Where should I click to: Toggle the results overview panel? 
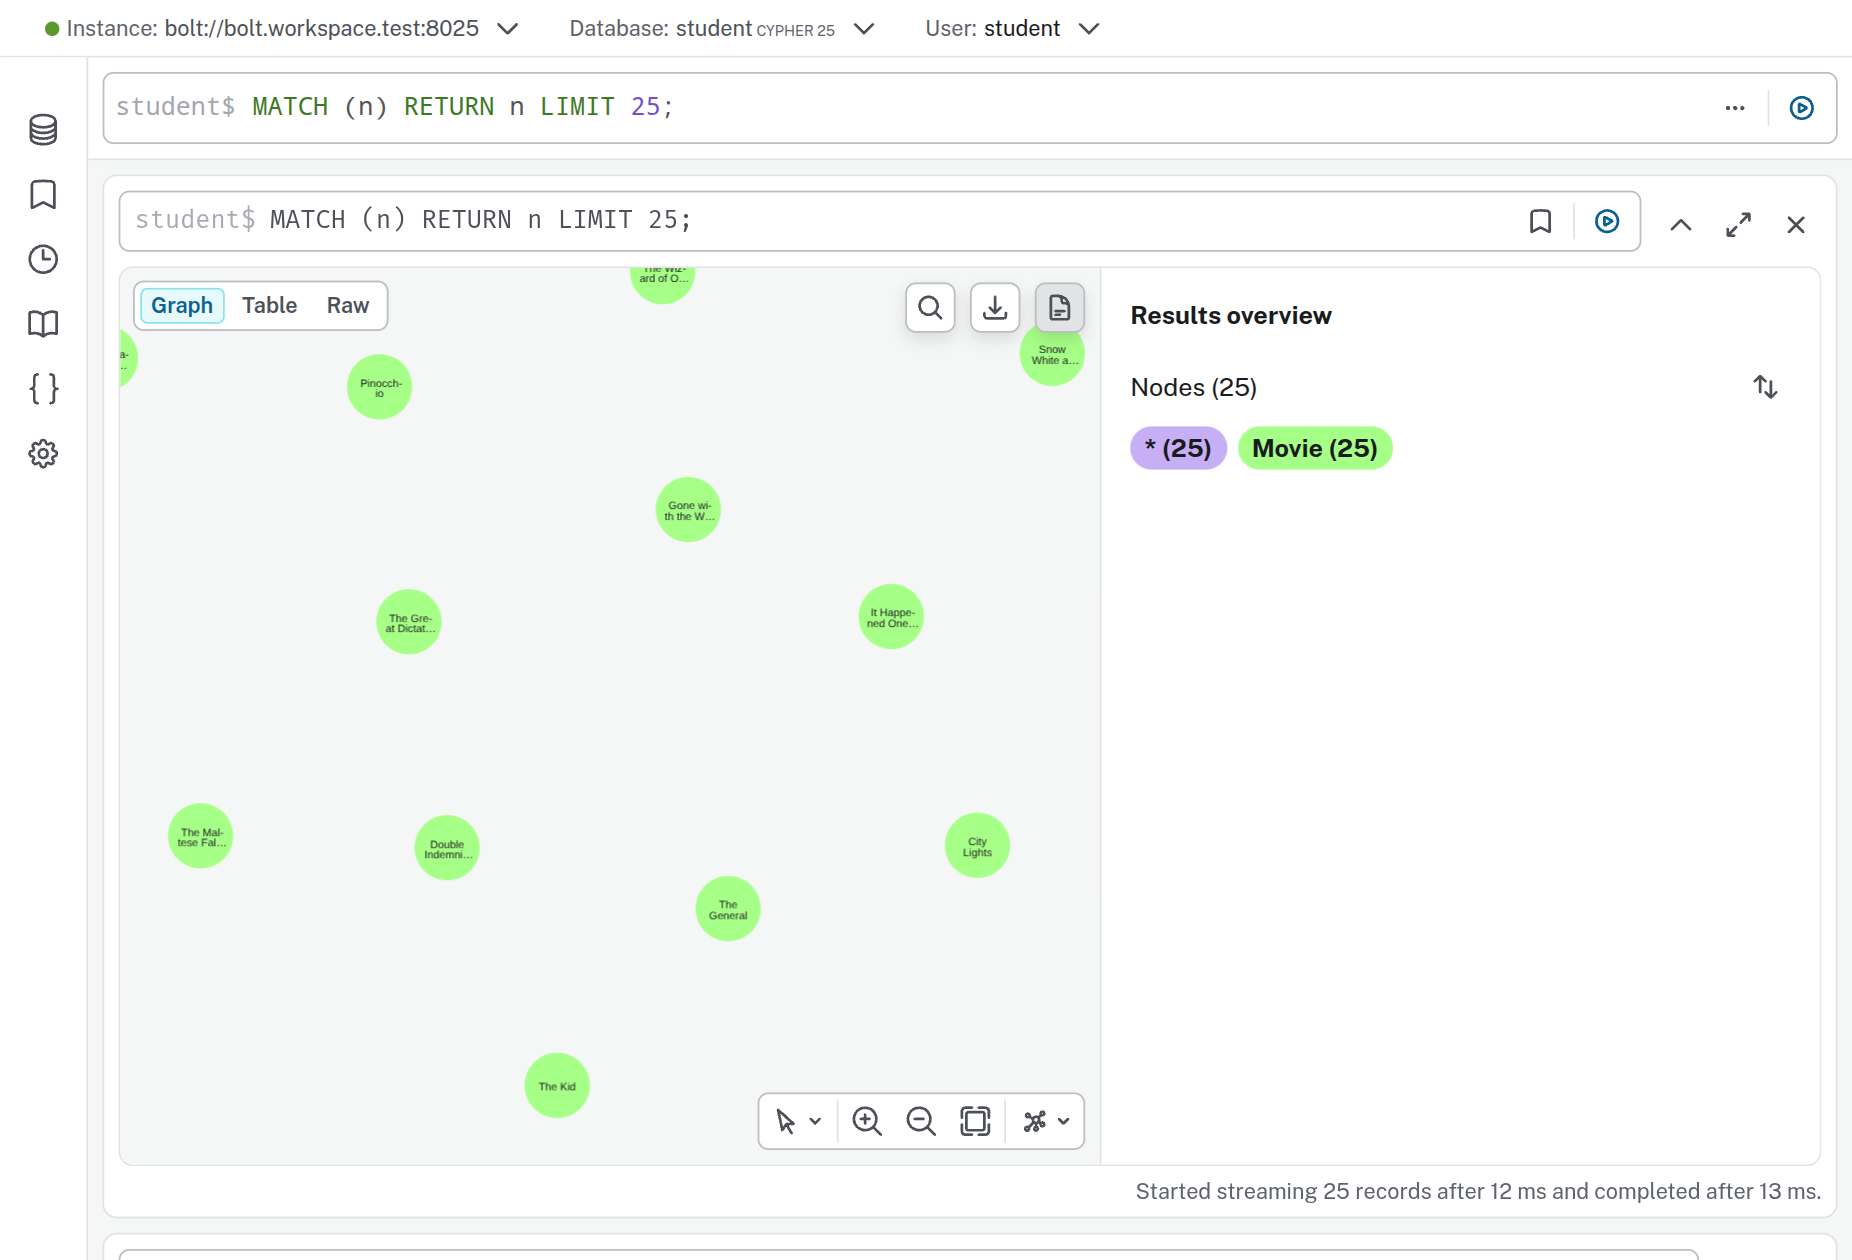[1059, 307]
